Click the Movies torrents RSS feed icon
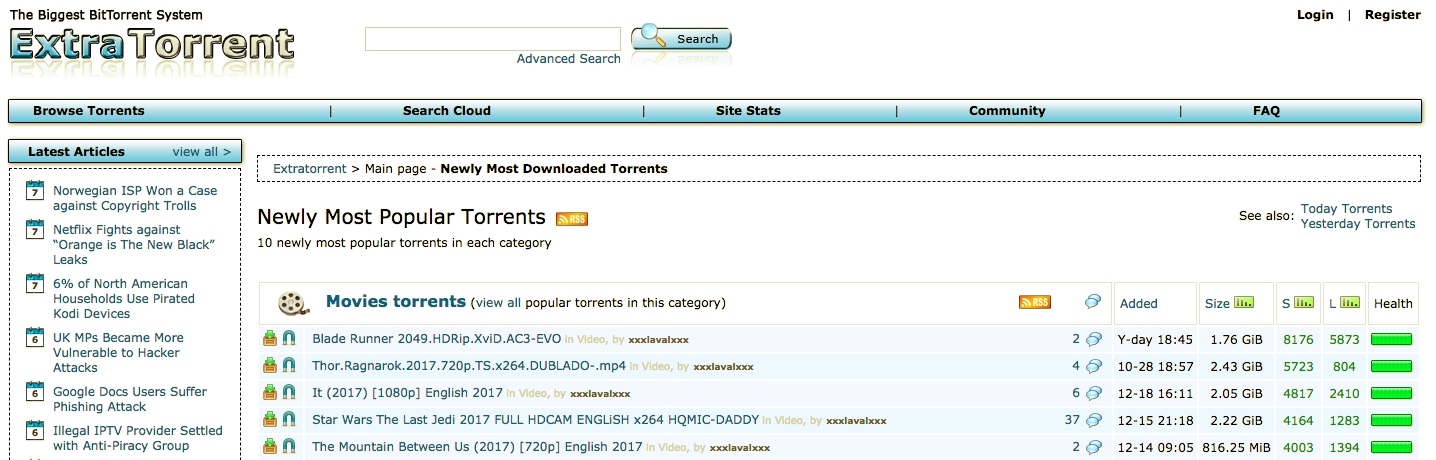The image size is (1436, 460). [x=1035, y=302]
